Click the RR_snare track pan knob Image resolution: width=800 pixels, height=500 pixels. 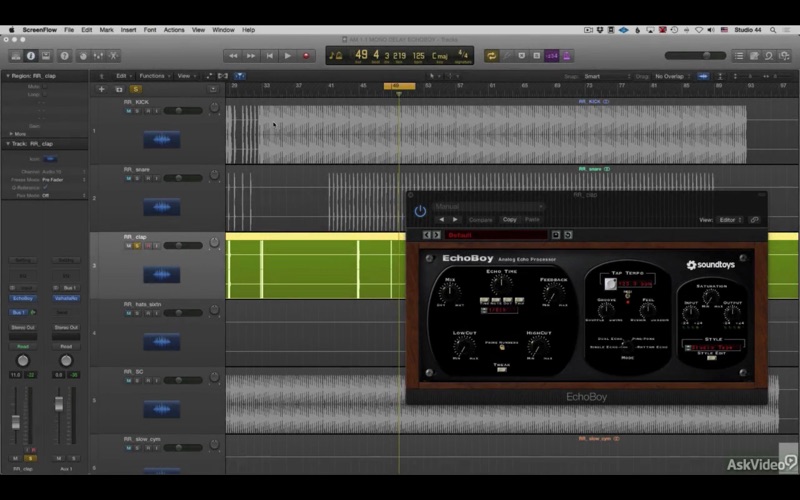214,175
